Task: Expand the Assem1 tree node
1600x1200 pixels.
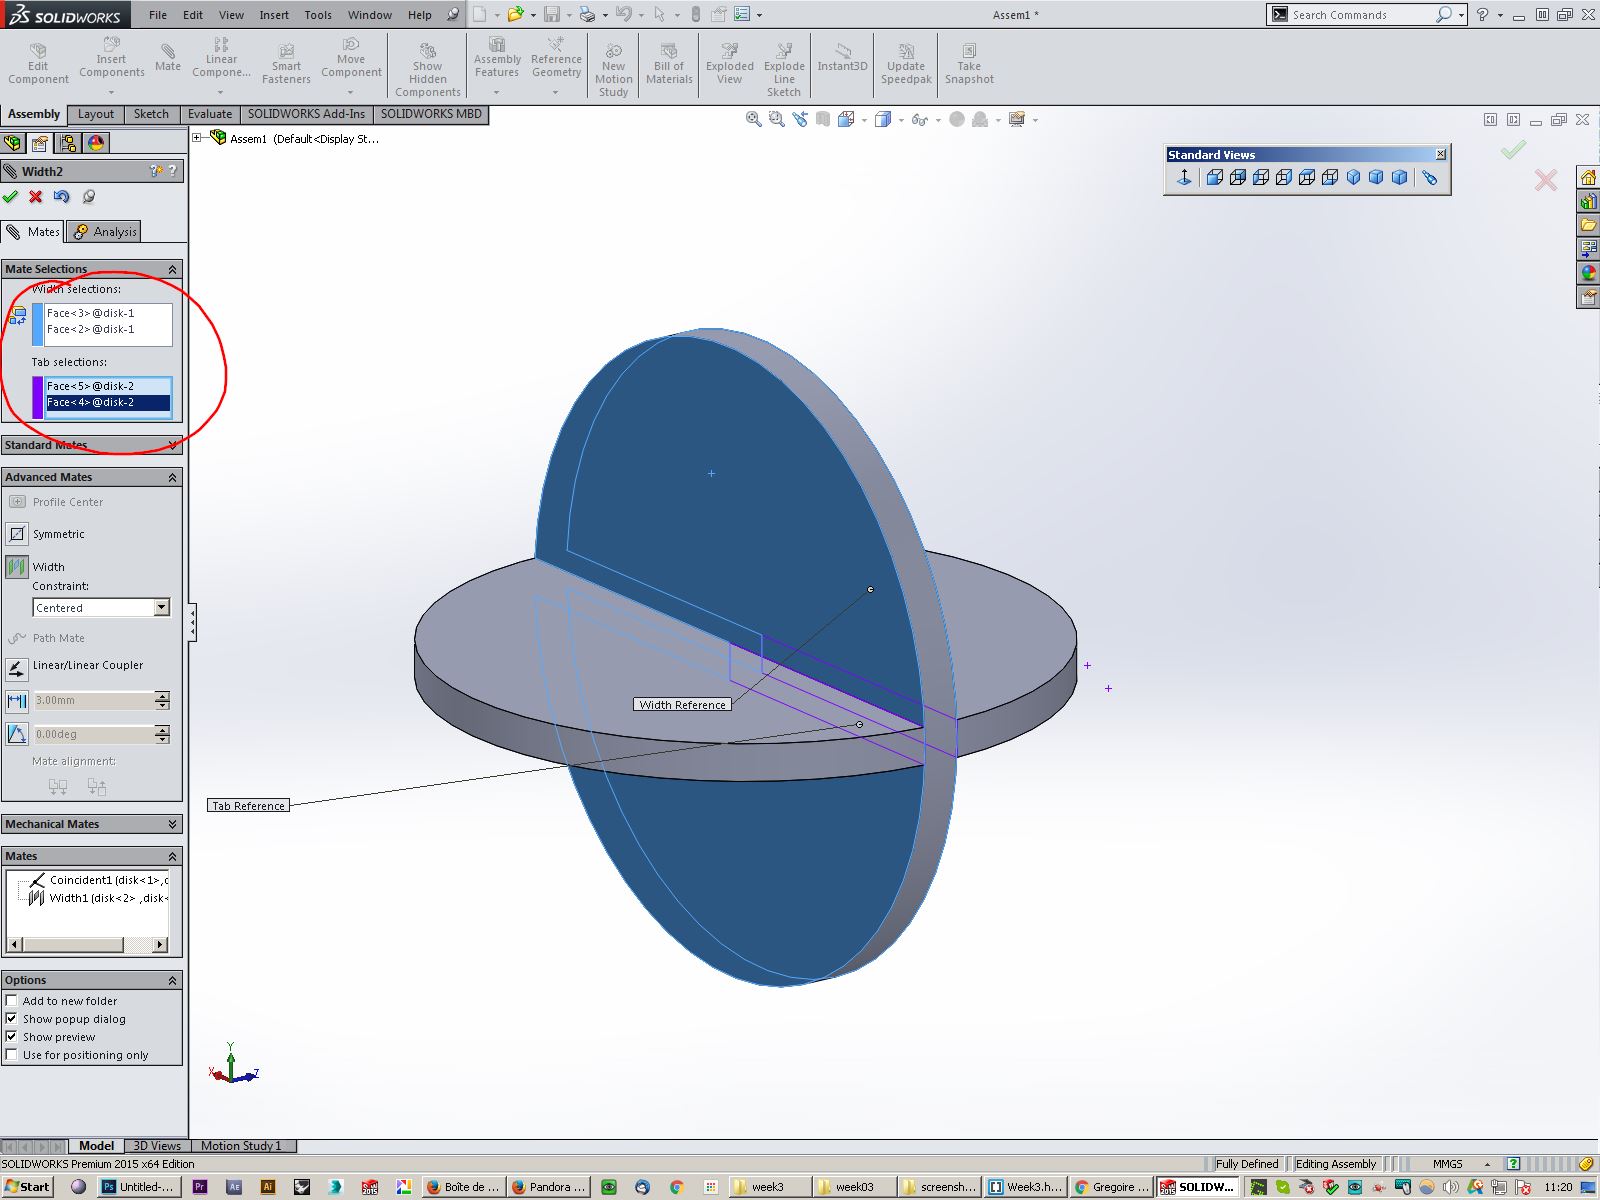Action: [197, 138]
